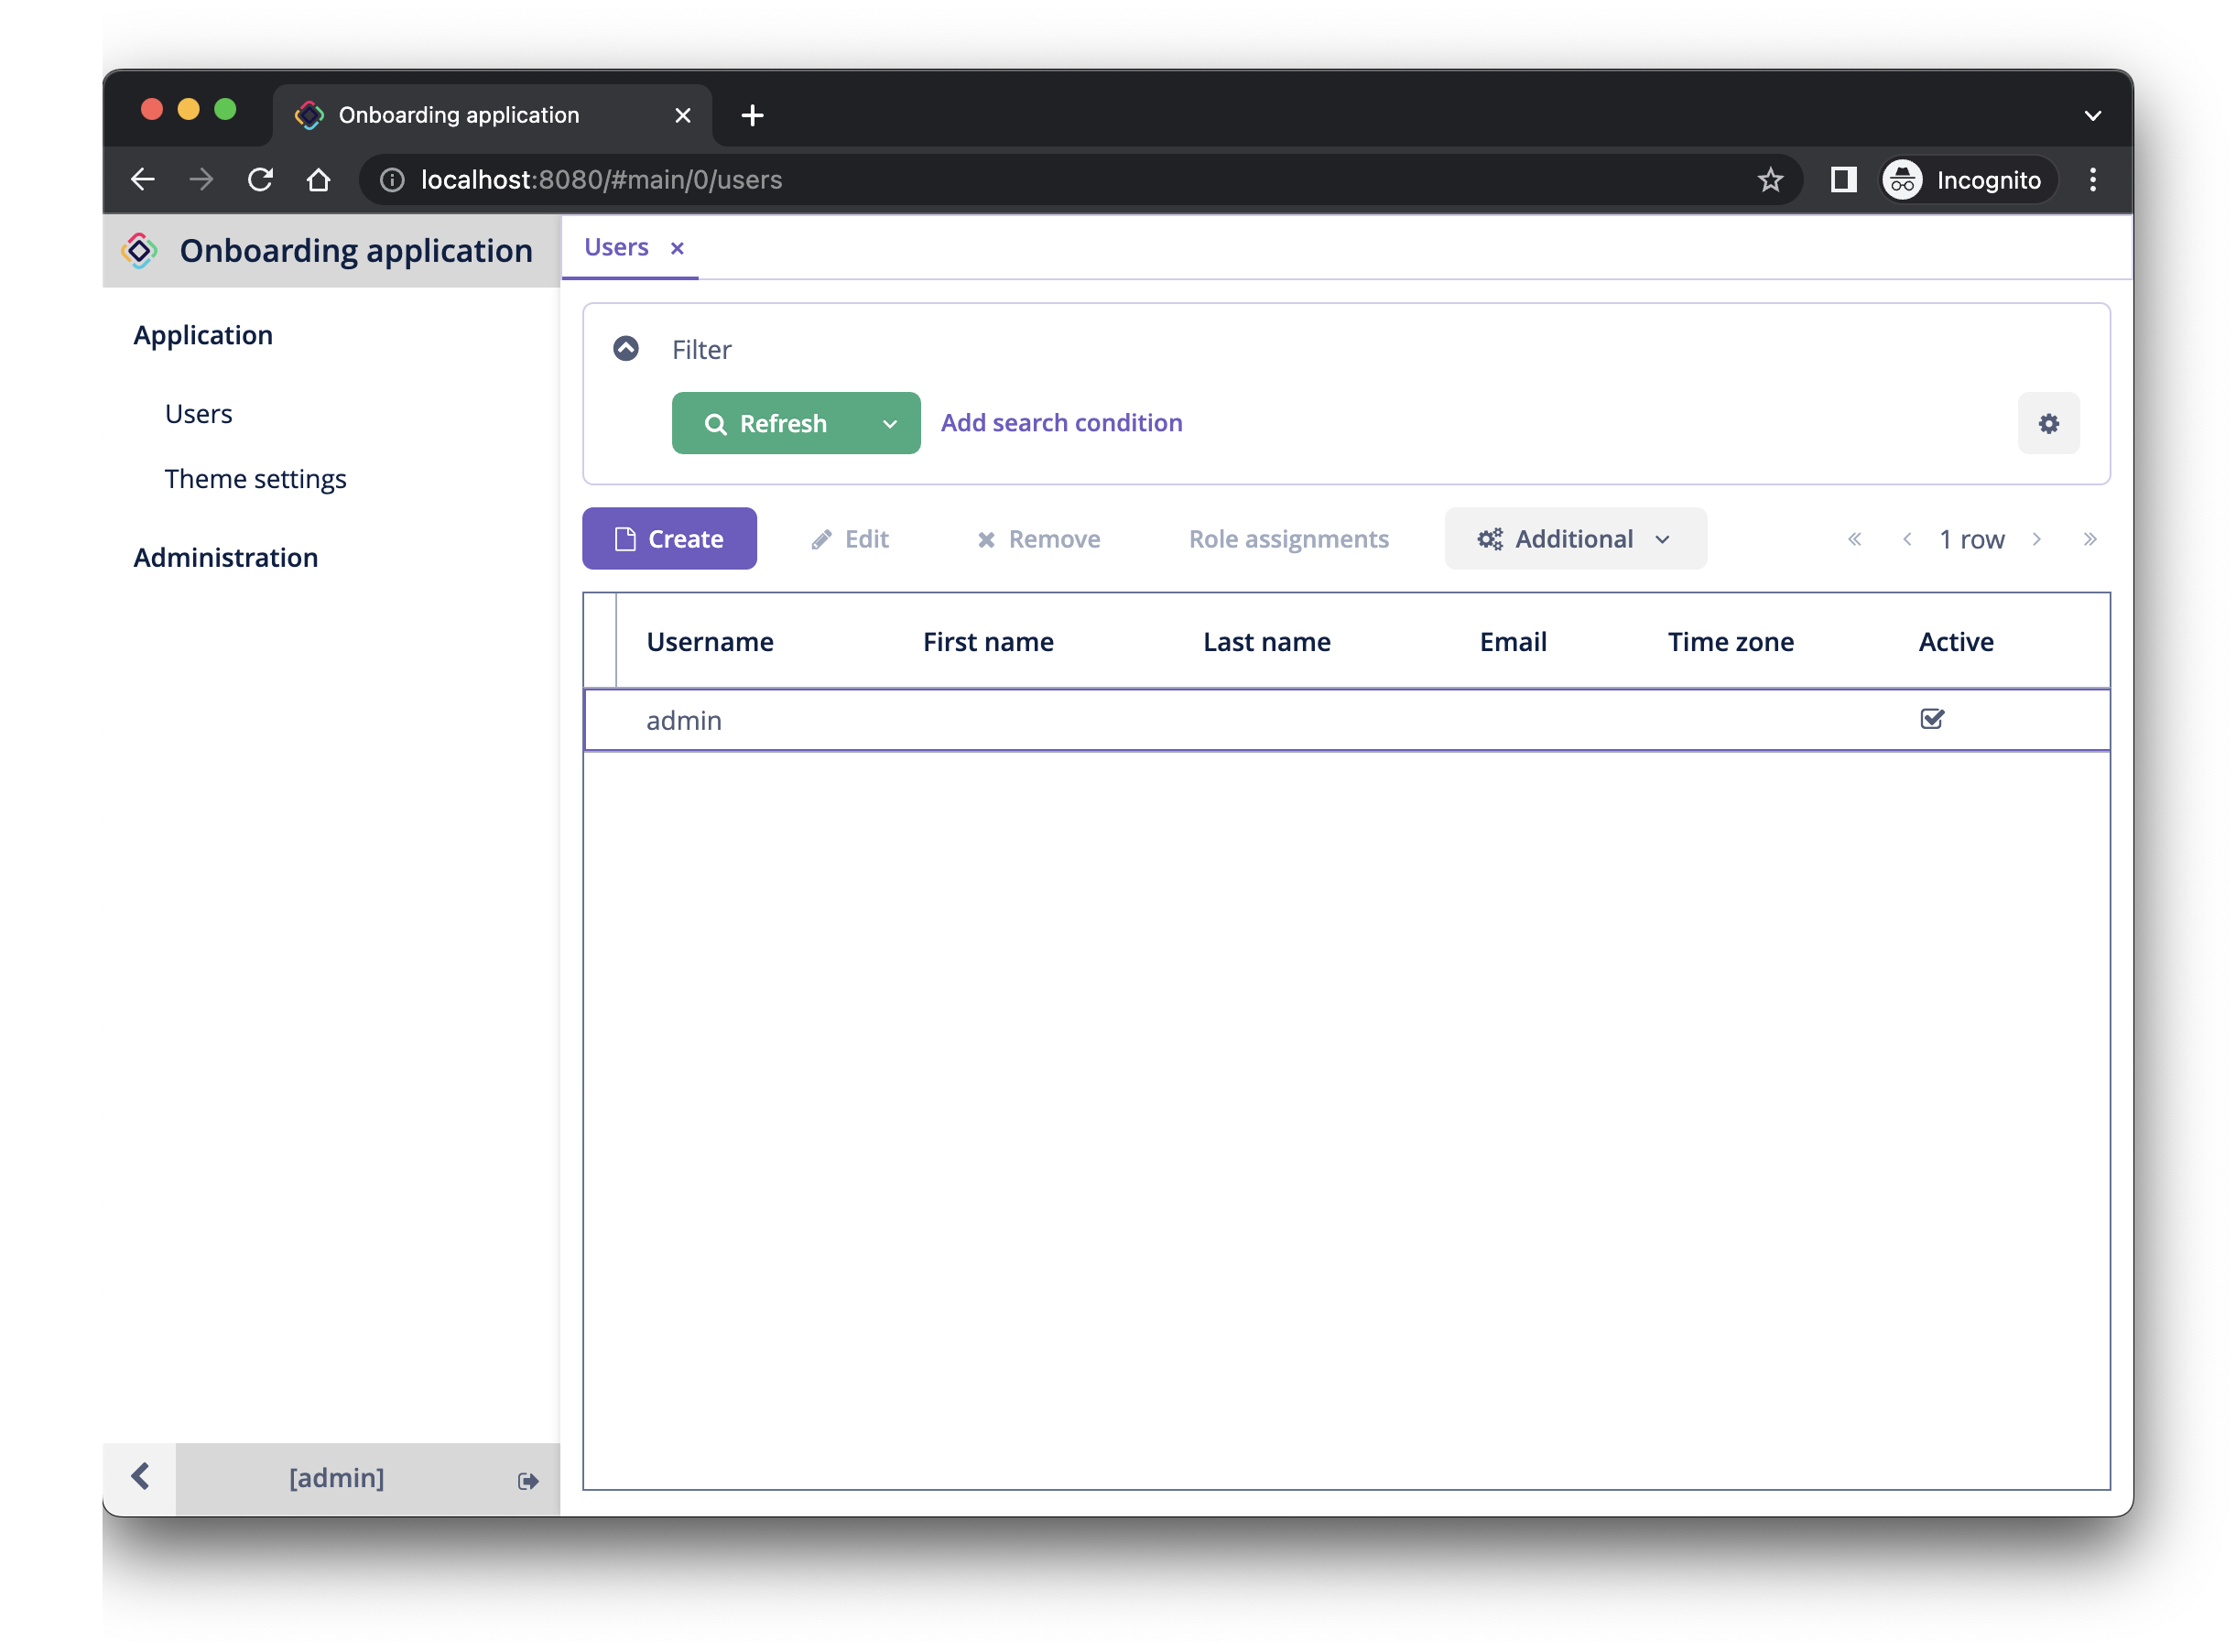This screenshot has width=2236, height=1652.
Task: Click the collapse sidebar arrow icon
Action: coord(139,1476)
